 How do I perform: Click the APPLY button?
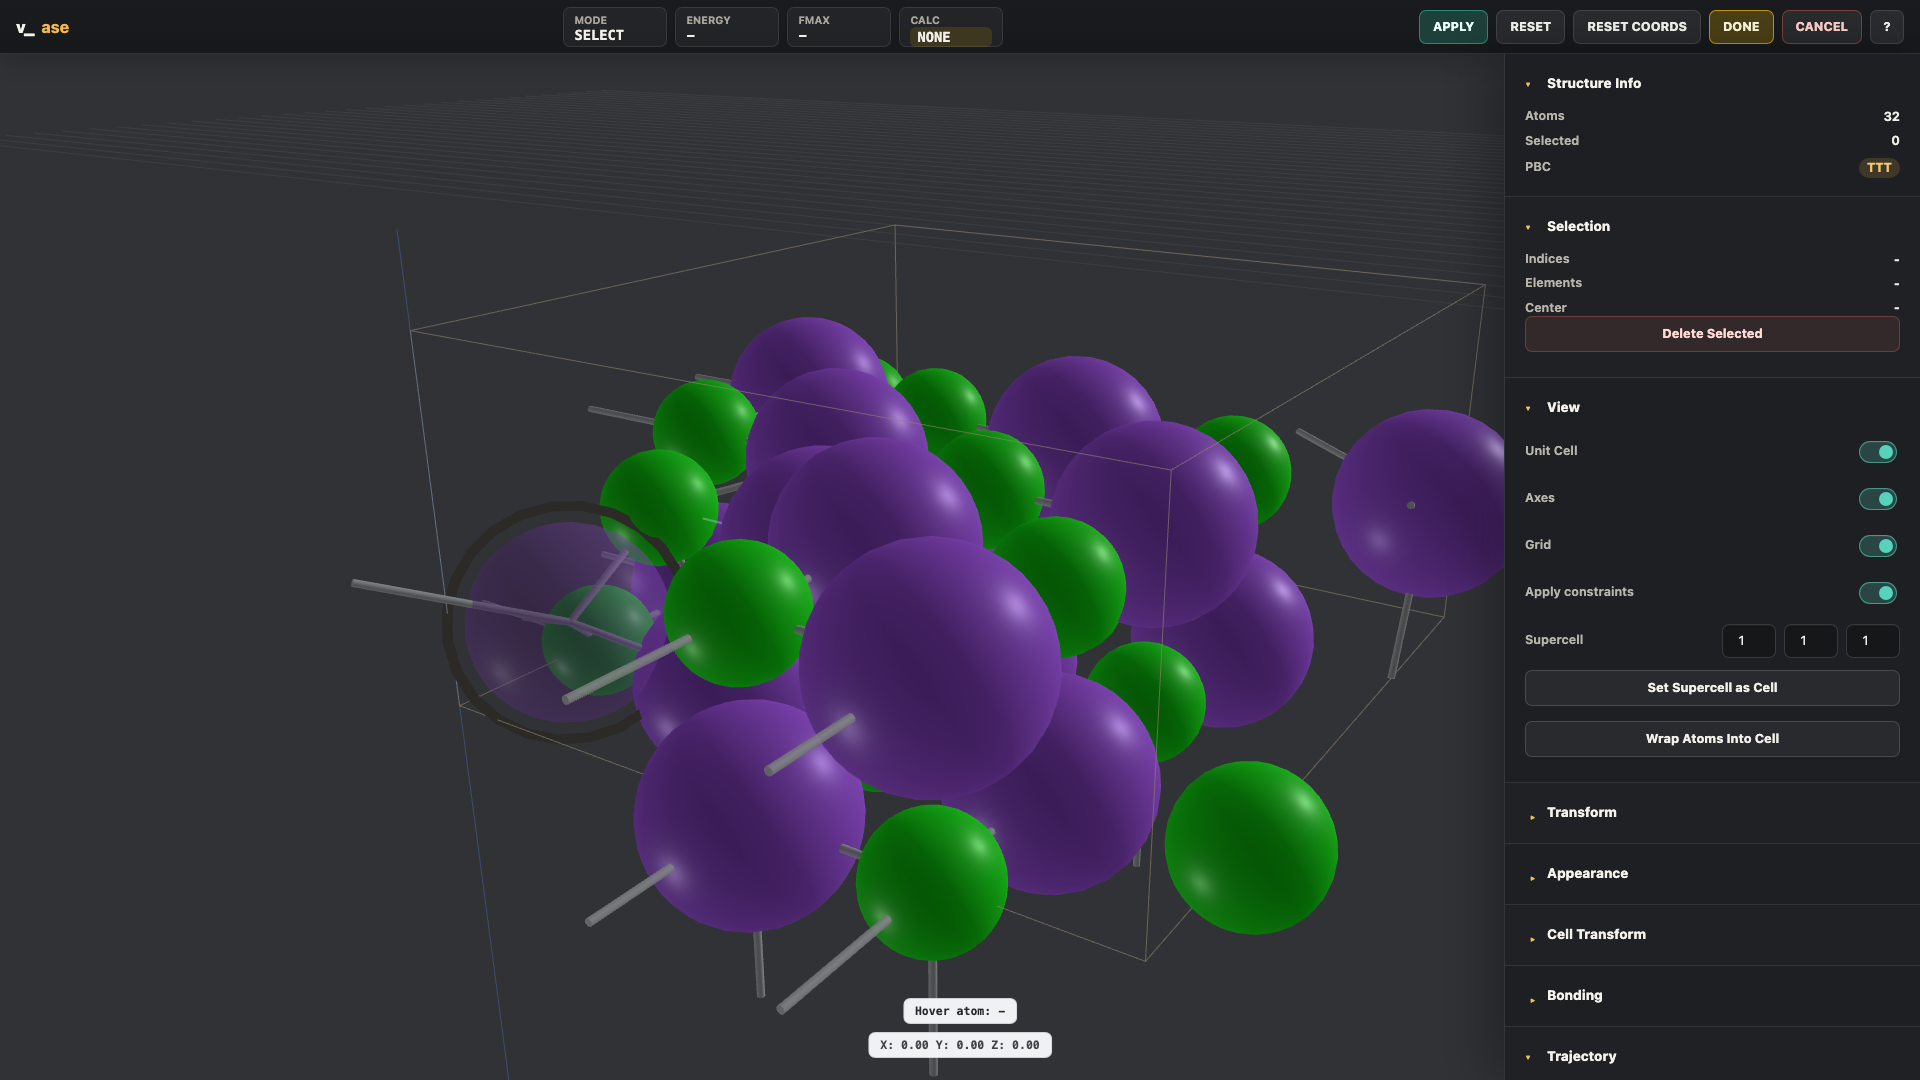pos(1453,27)
